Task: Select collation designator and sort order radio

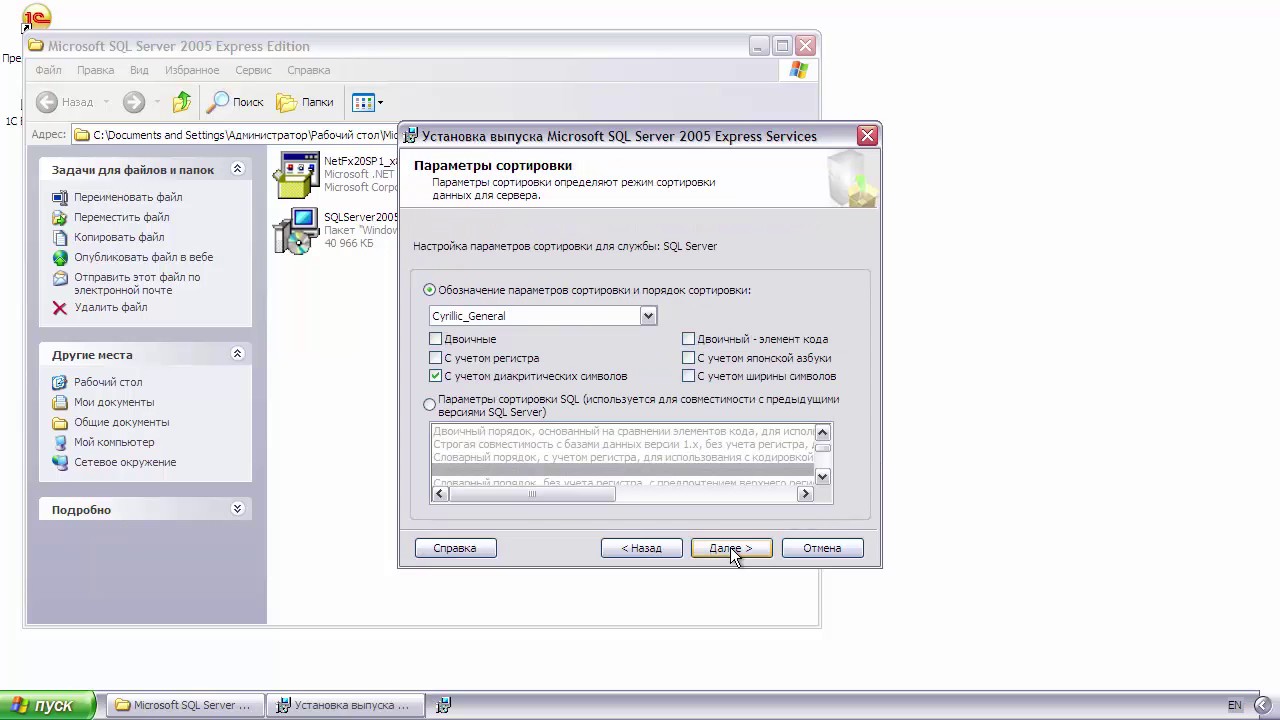Action: tap(430, 290)
